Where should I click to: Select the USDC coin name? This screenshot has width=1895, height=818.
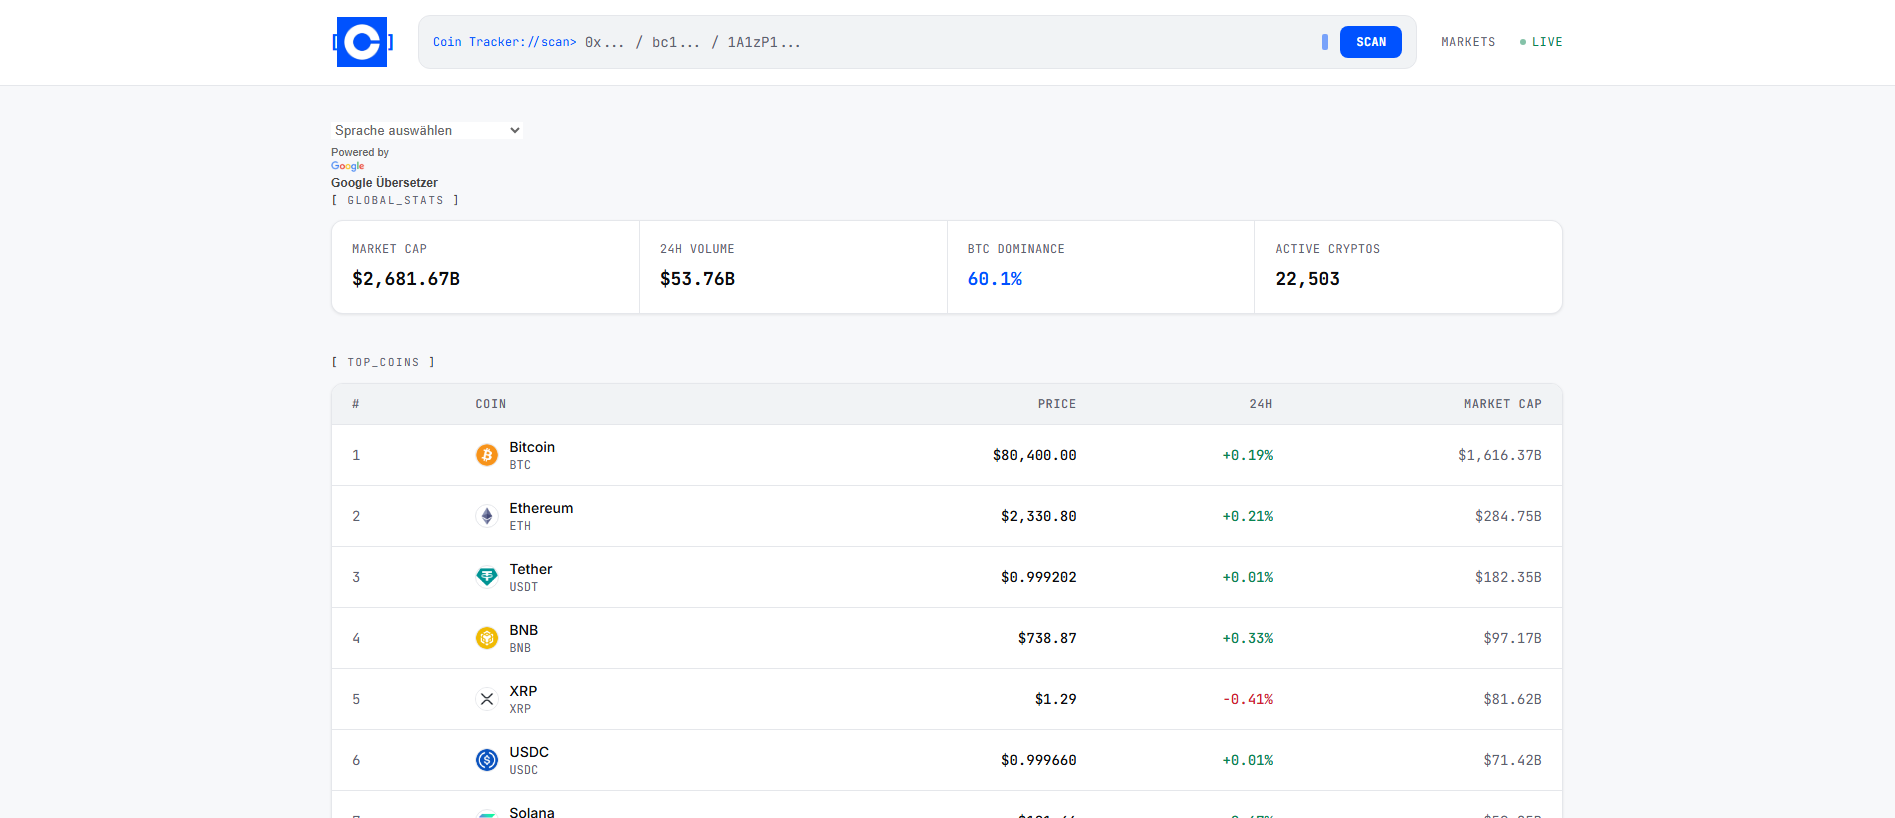[x=529, y=752]
